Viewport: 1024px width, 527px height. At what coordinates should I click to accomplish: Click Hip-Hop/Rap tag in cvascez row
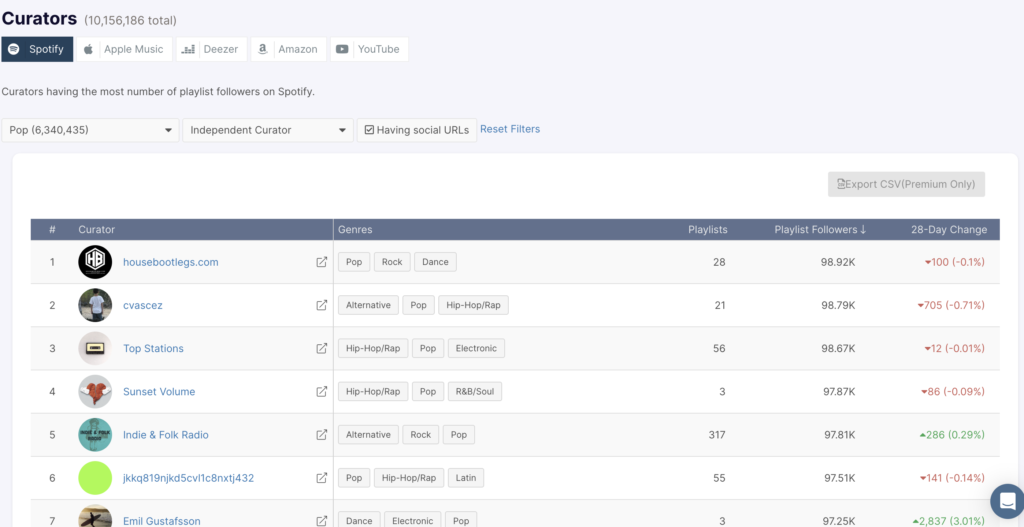[x=473, y=305]
